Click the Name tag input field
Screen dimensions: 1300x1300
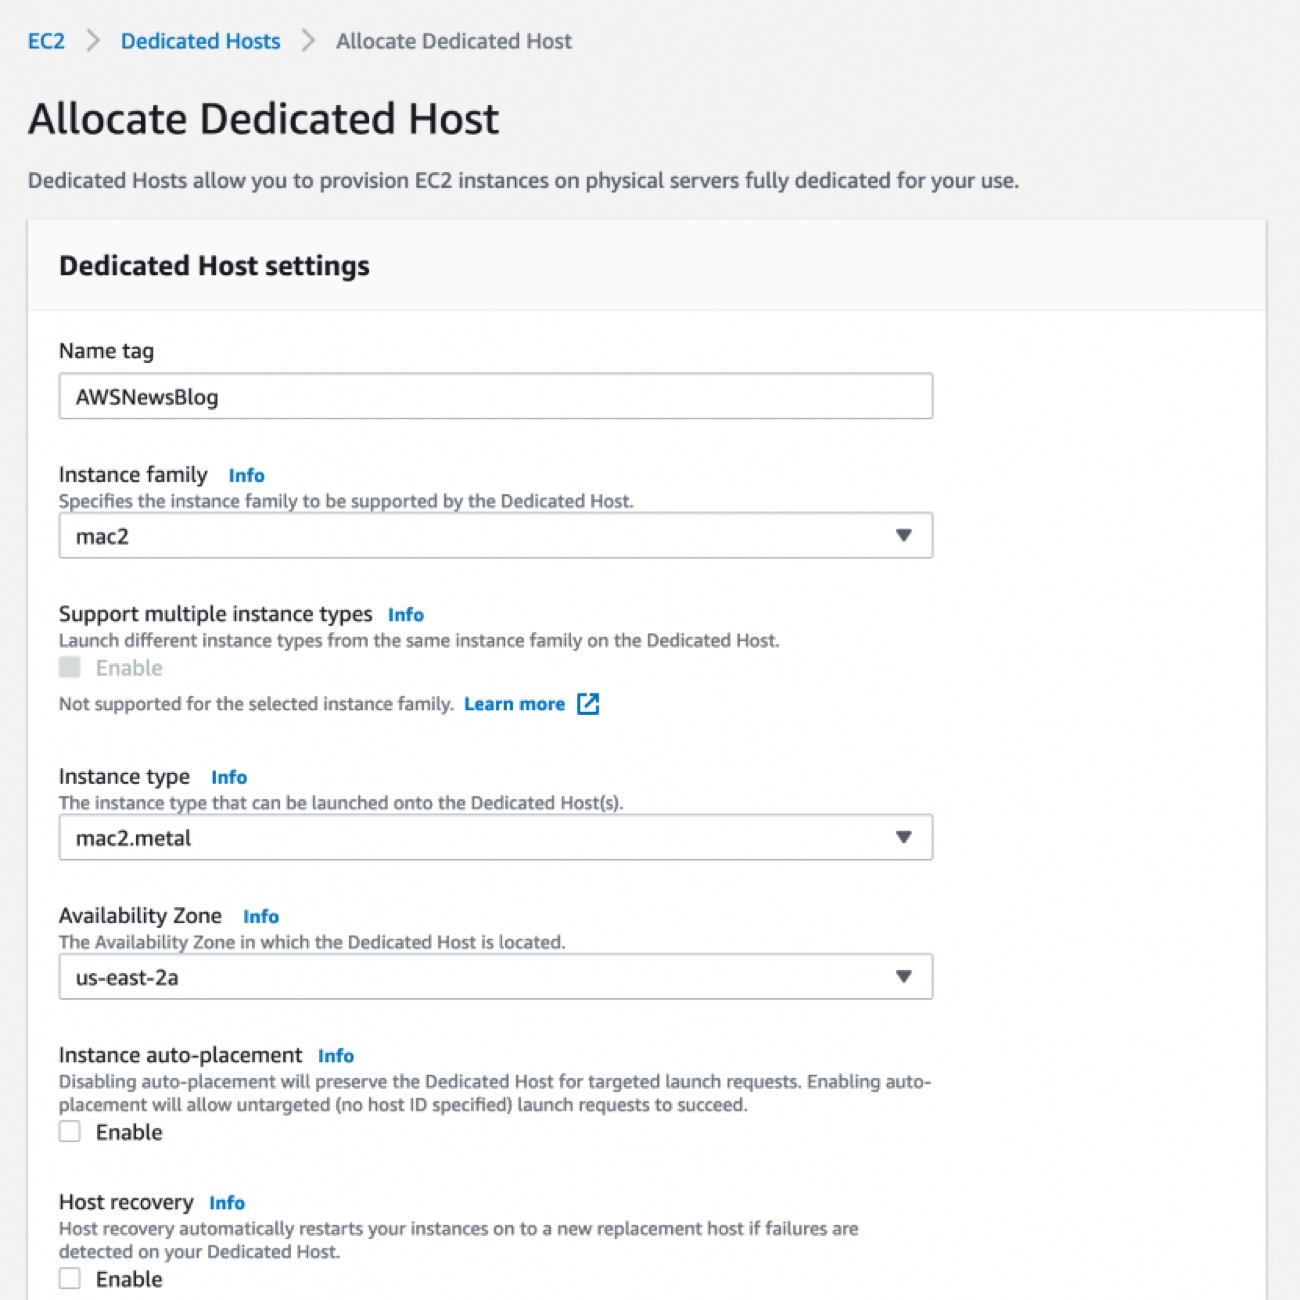[495, 397]
